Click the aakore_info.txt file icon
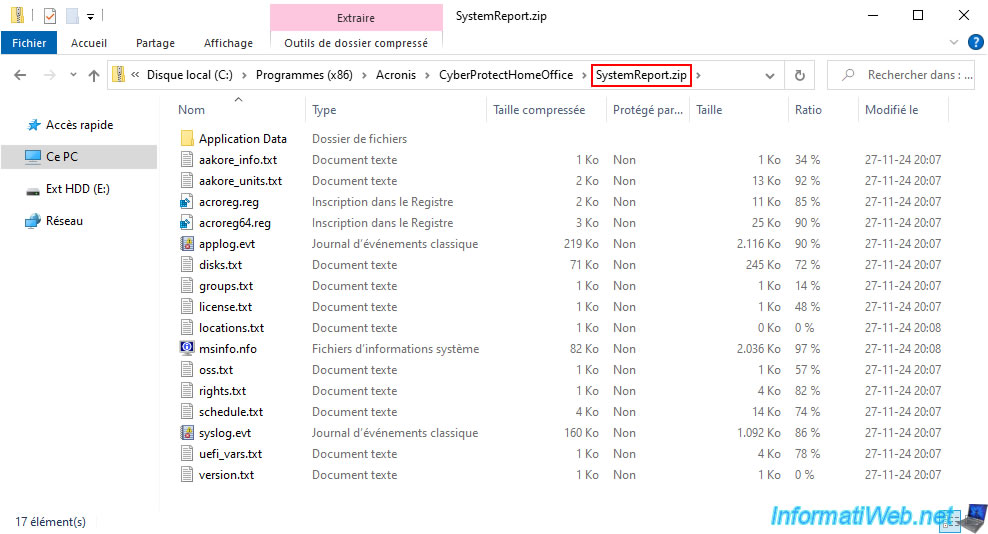Screen dimensions: 988x534 click(187, 160)
